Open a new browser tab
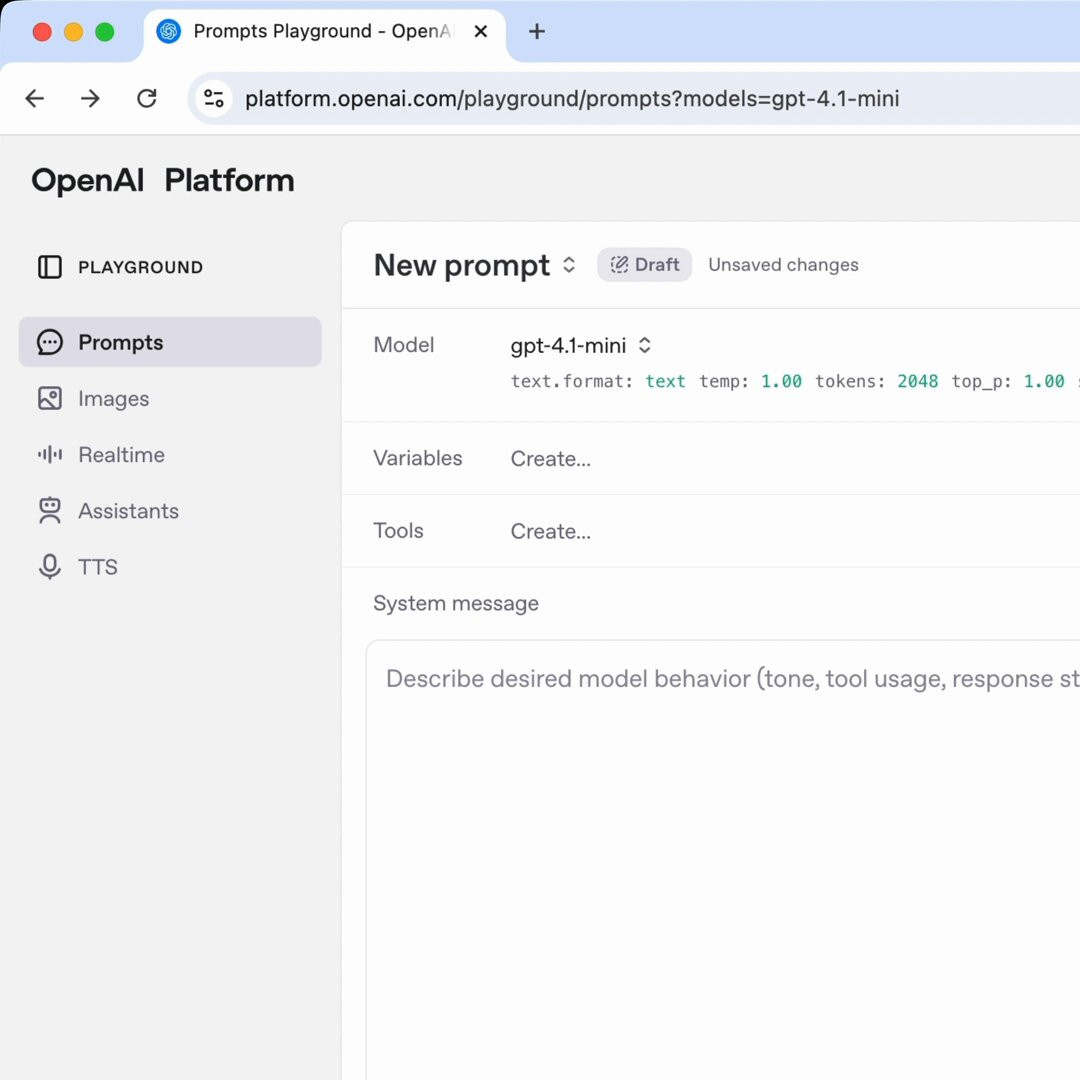 coord(537,32)
